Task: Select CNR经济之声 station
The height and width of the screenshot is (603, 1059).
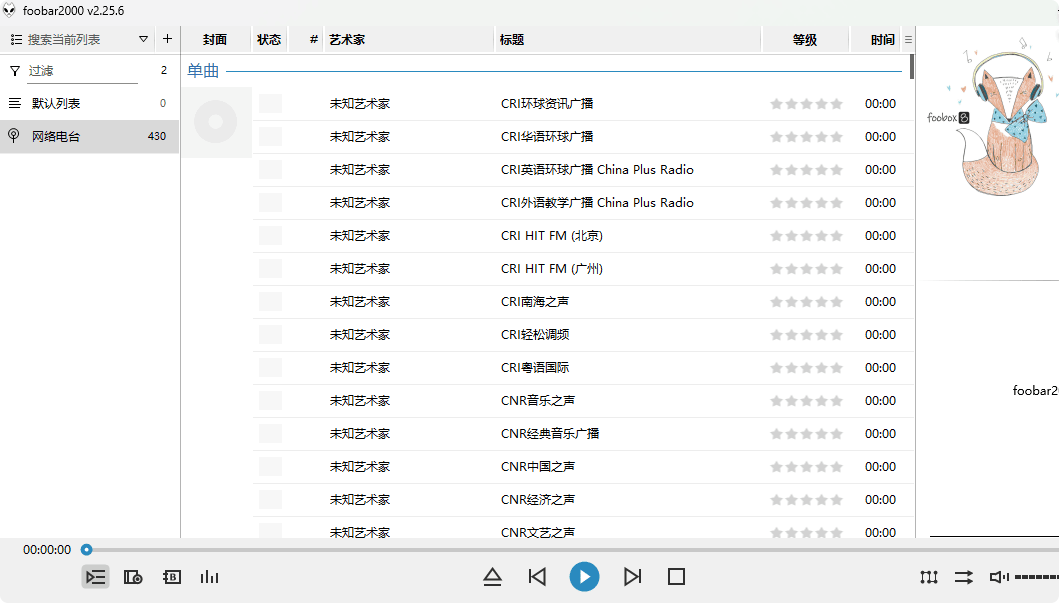Action: tap(584, 500)
